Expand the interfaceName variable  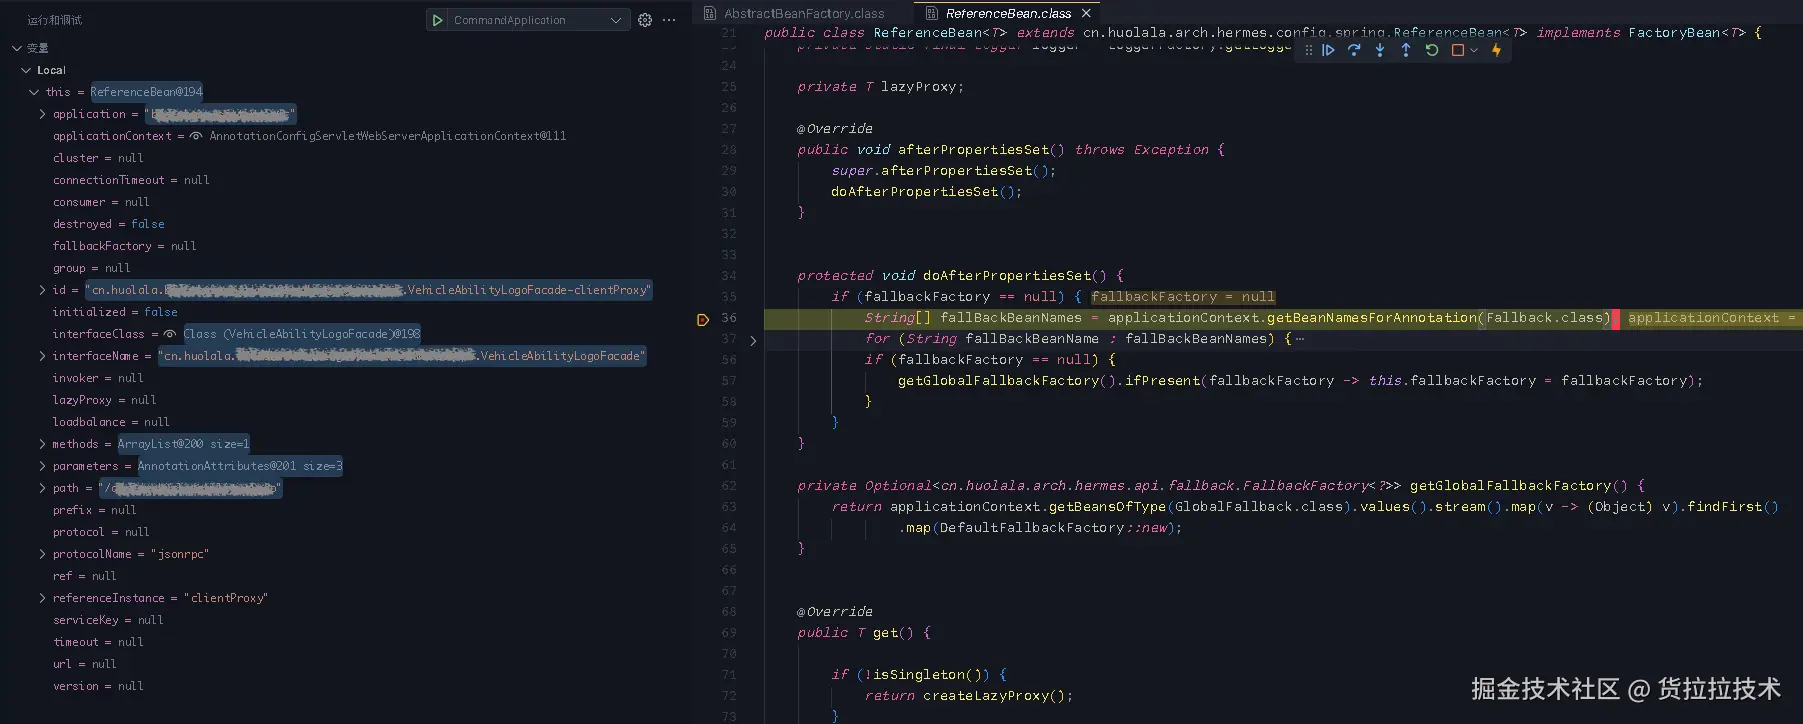42,356
